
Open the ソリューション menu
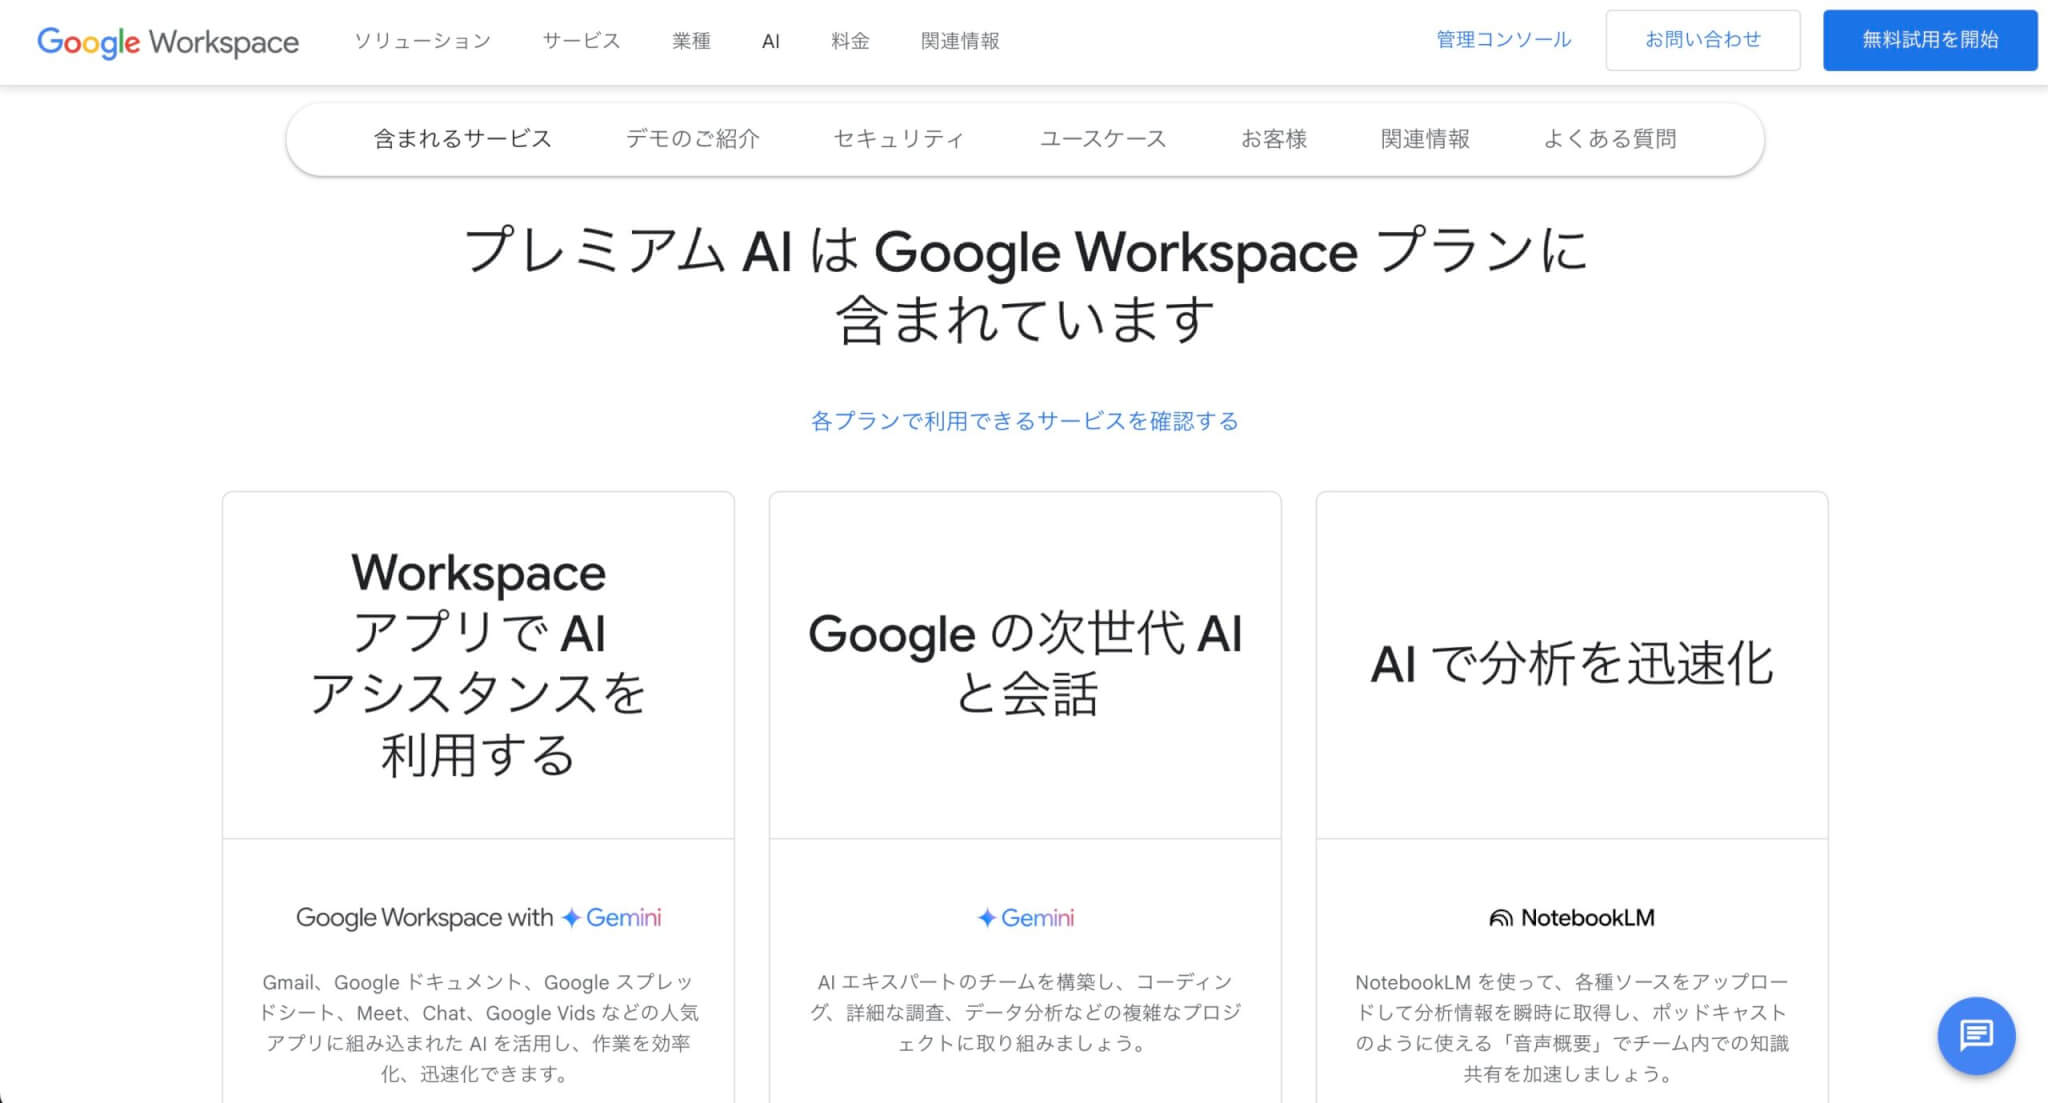(x=423, y=41)
